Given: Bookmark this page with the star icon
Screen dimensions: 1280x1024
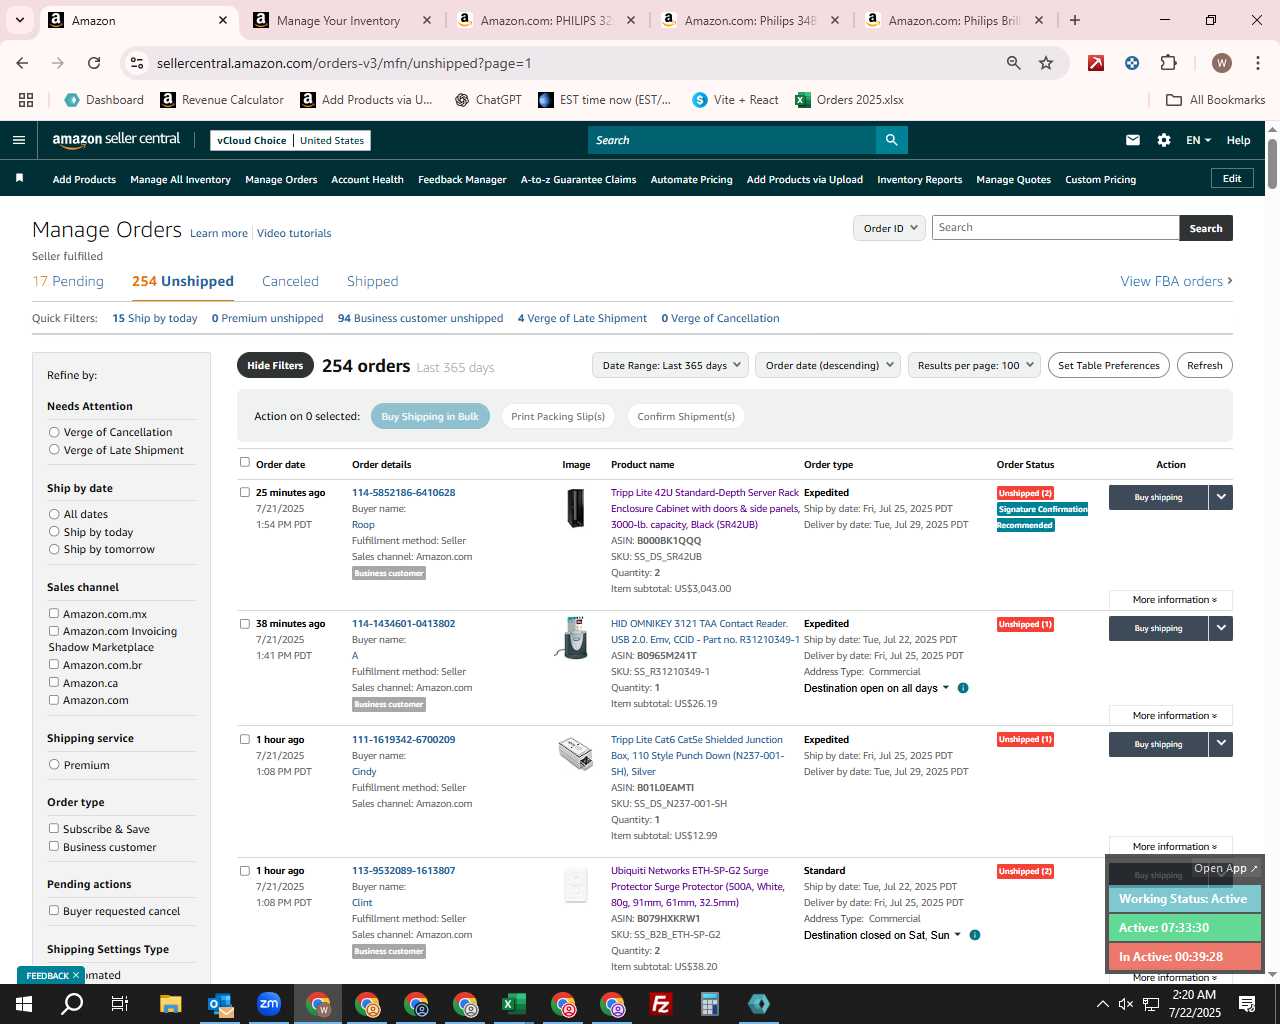Looking at the screenshot, I should [1046, 63].
